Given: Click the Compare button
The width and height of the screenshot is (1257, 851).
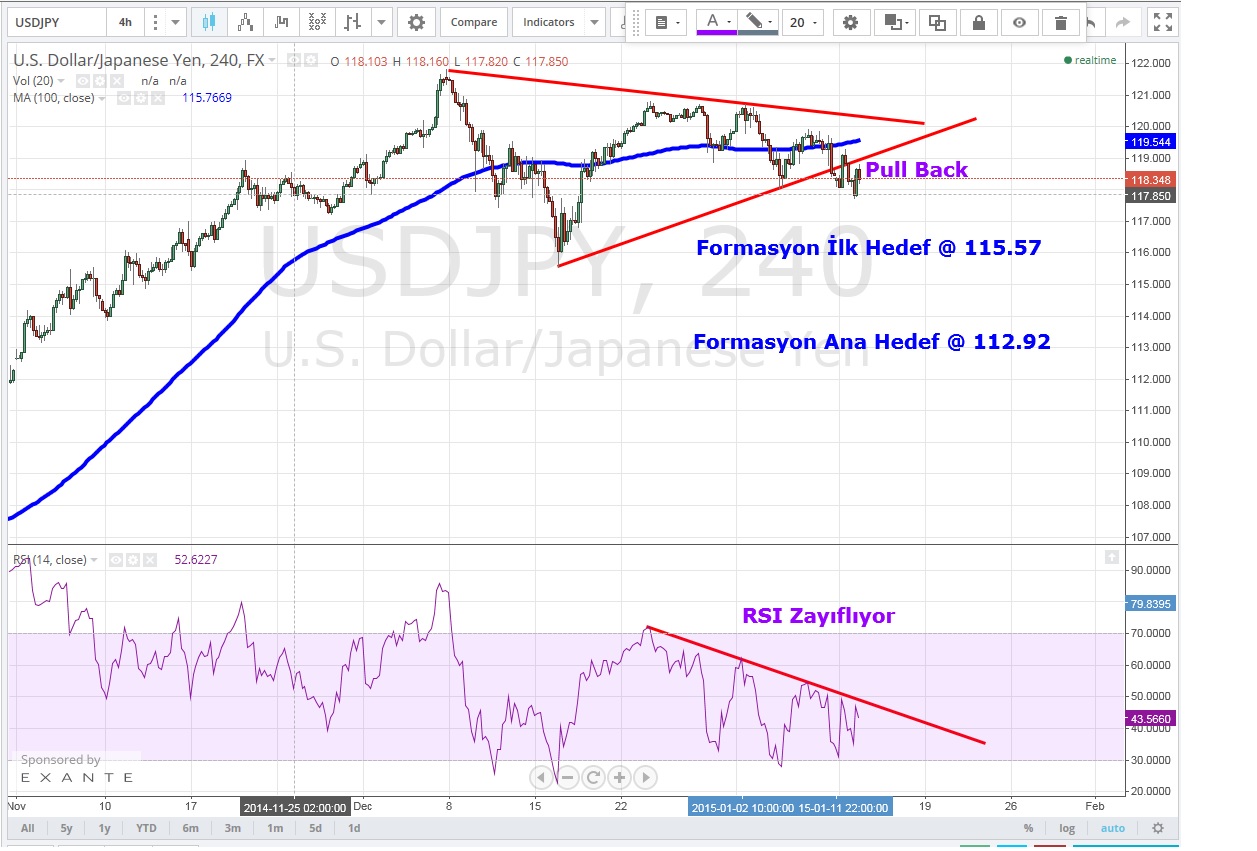Looking at the screenshot, I should click(x=473, y=22).
